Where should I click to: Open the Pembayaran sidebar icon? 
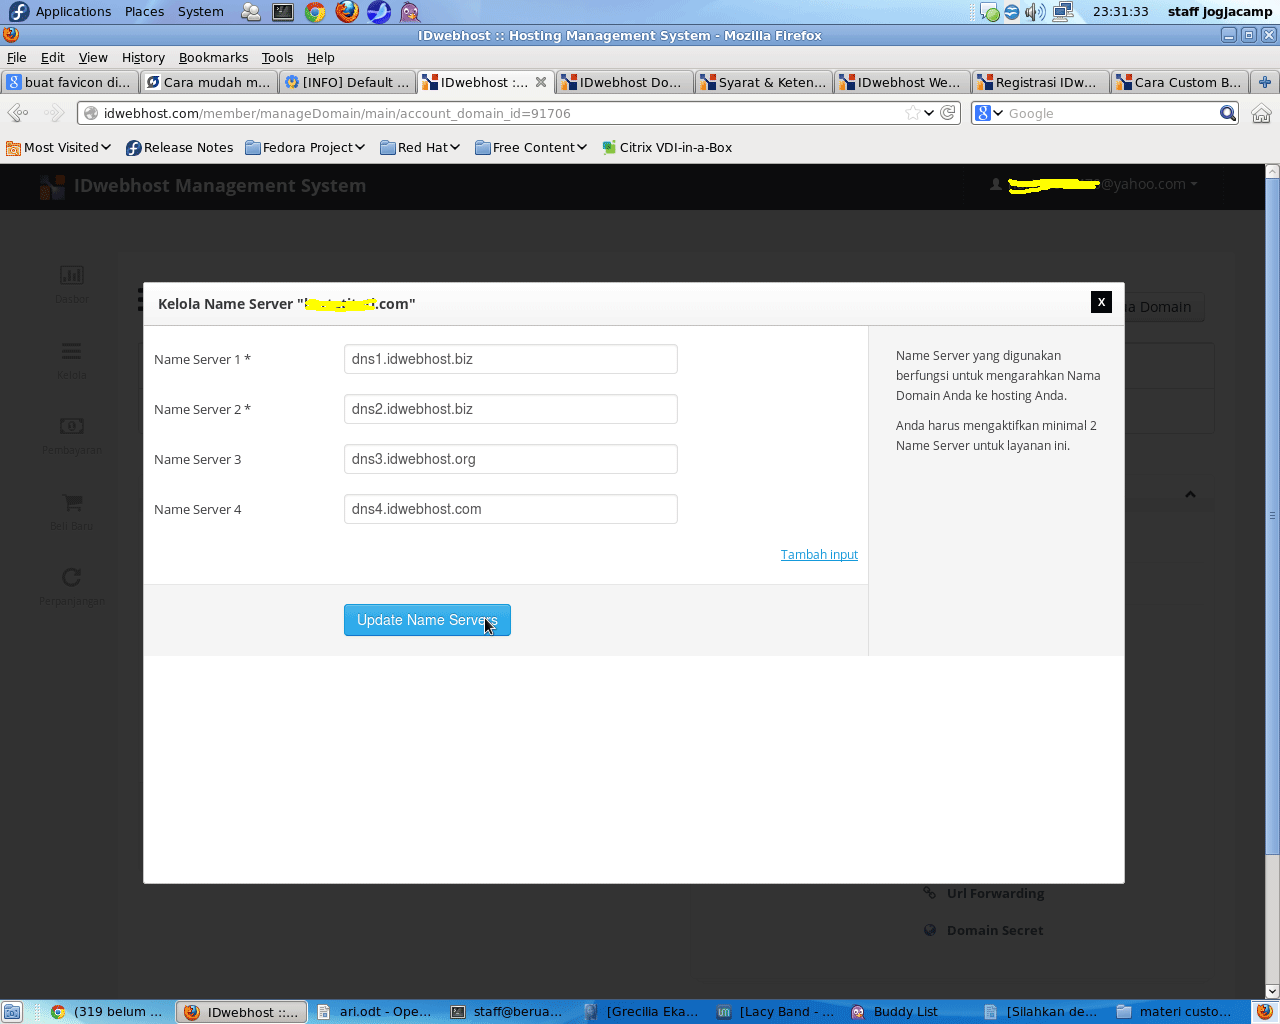click(x=71, y=435)
